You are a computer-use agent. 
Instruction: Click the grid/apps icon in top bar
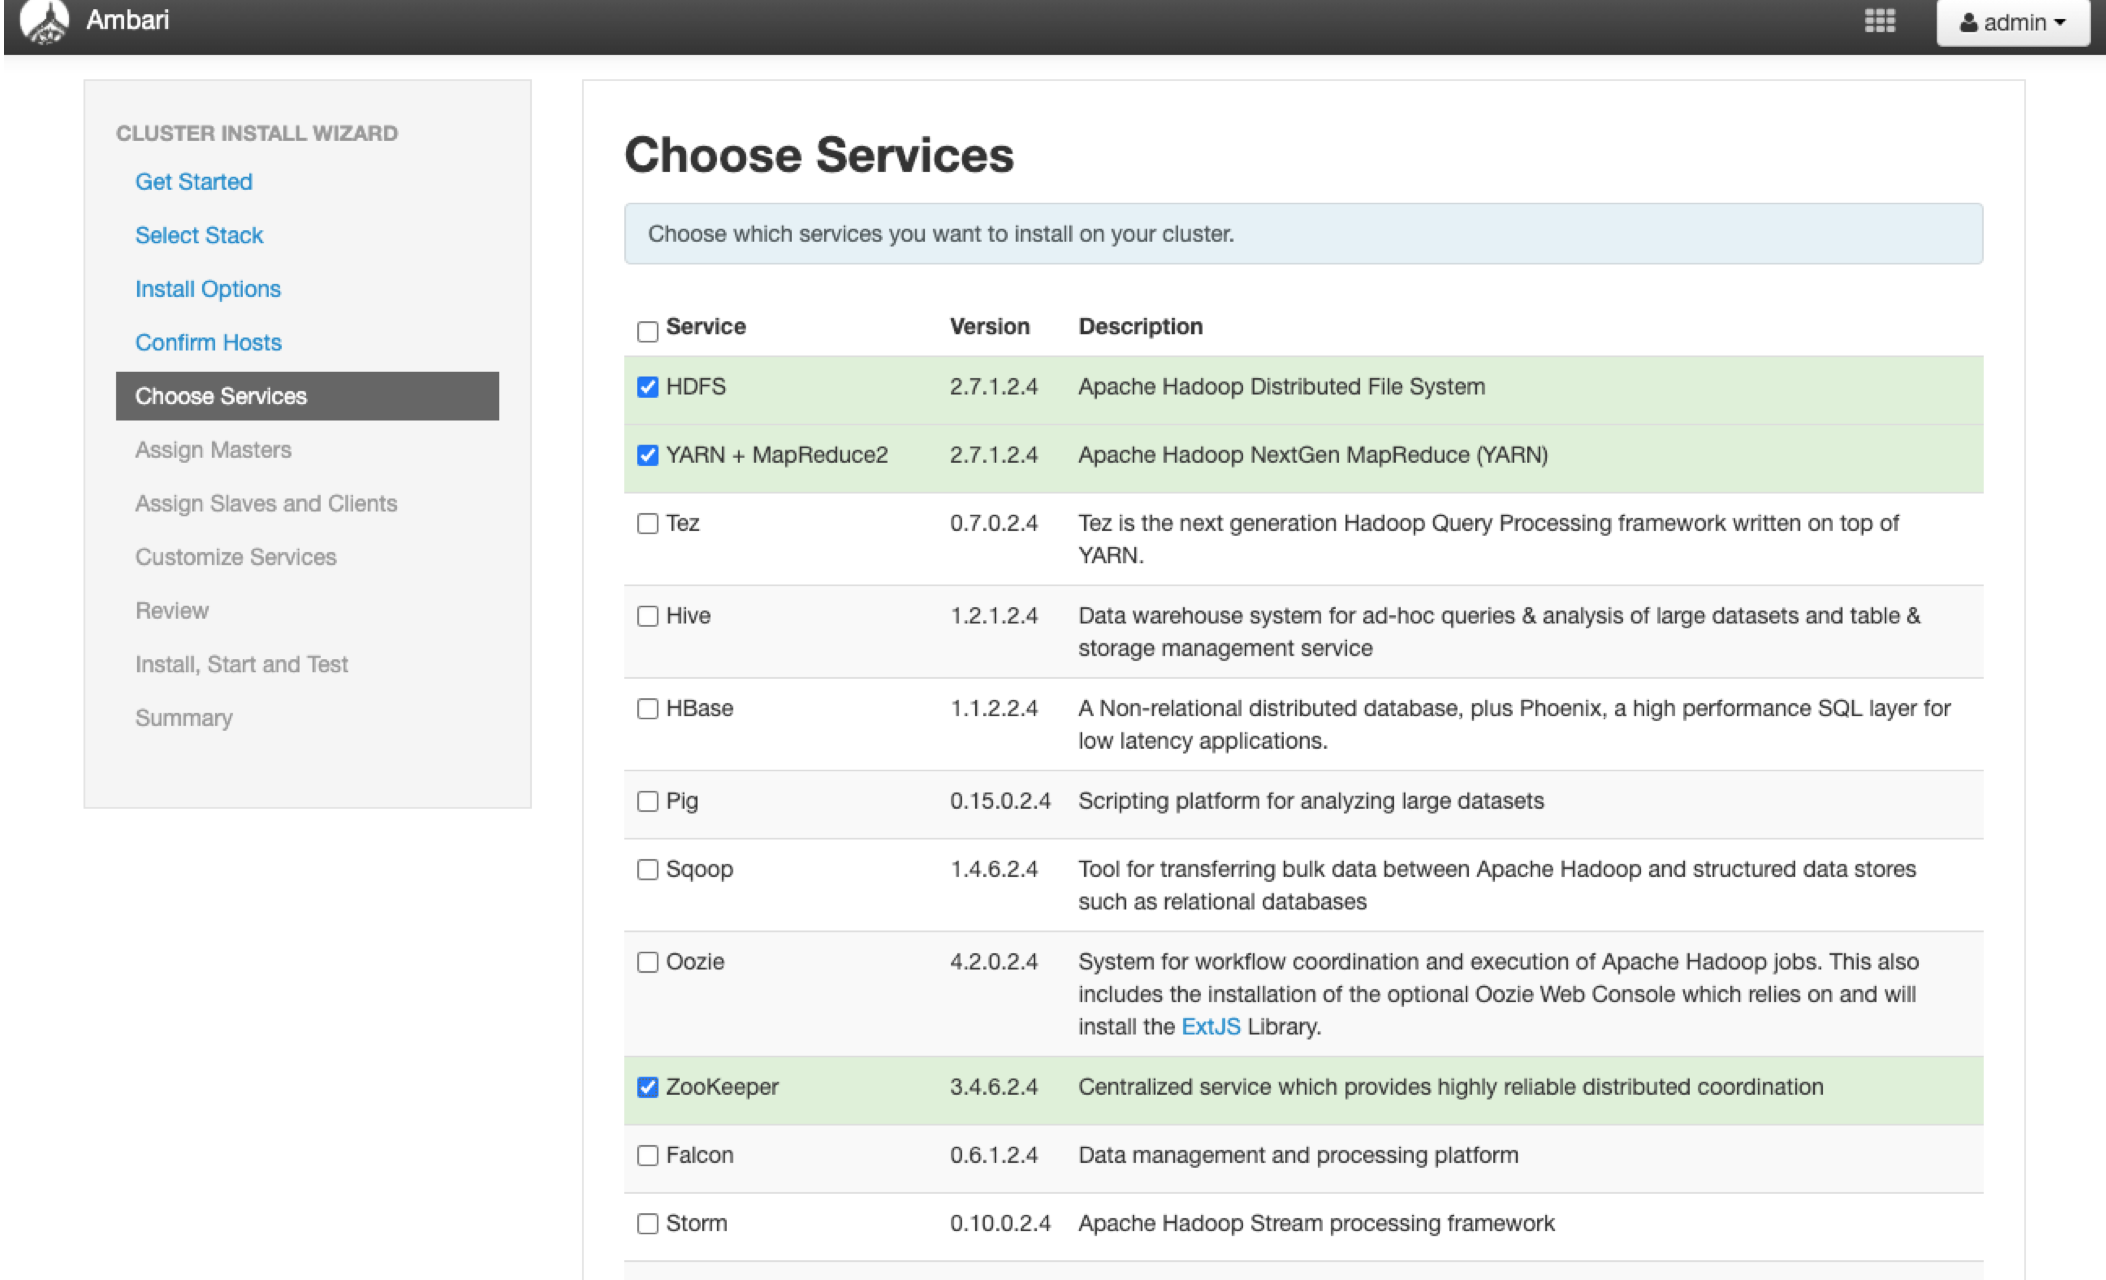point(1883,20)
